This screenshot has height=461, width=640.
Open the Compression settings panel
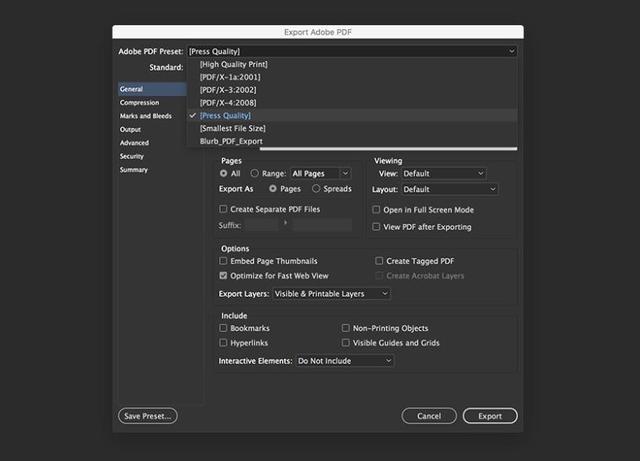[140, 102]
